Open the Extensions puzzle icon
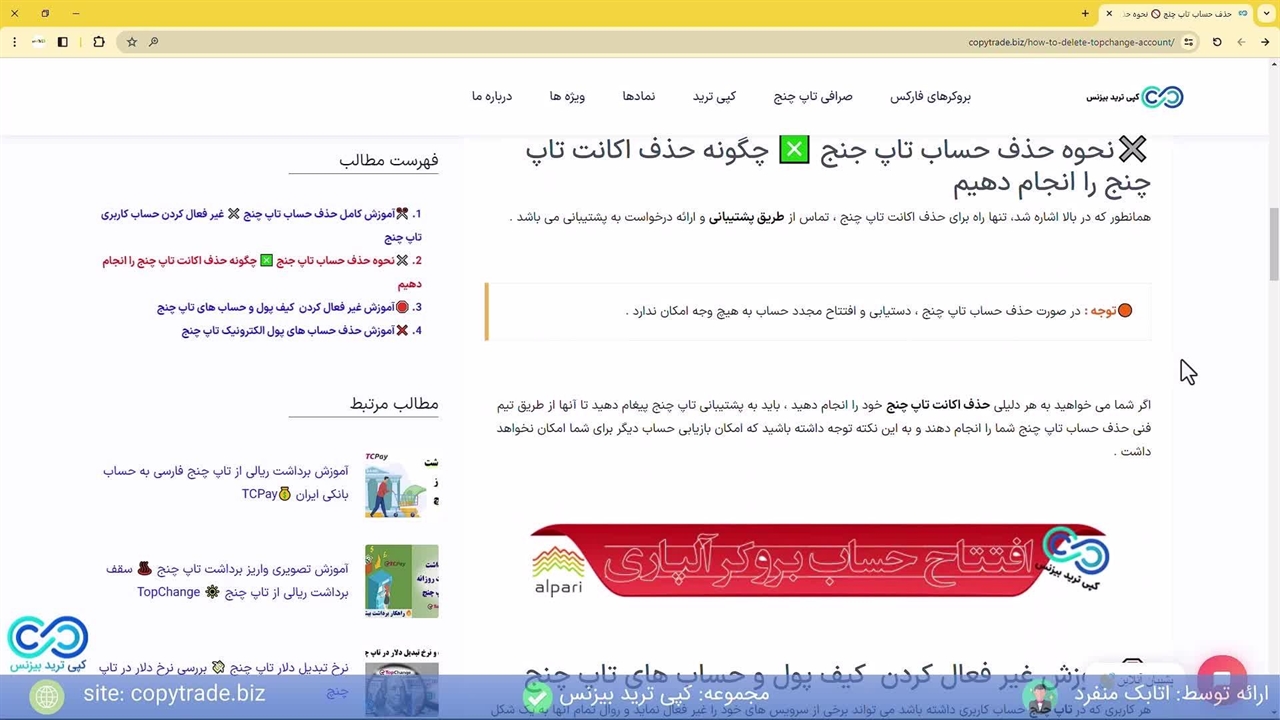The width and height of the screenshot is (1280, 720). [x=98, y=42]
